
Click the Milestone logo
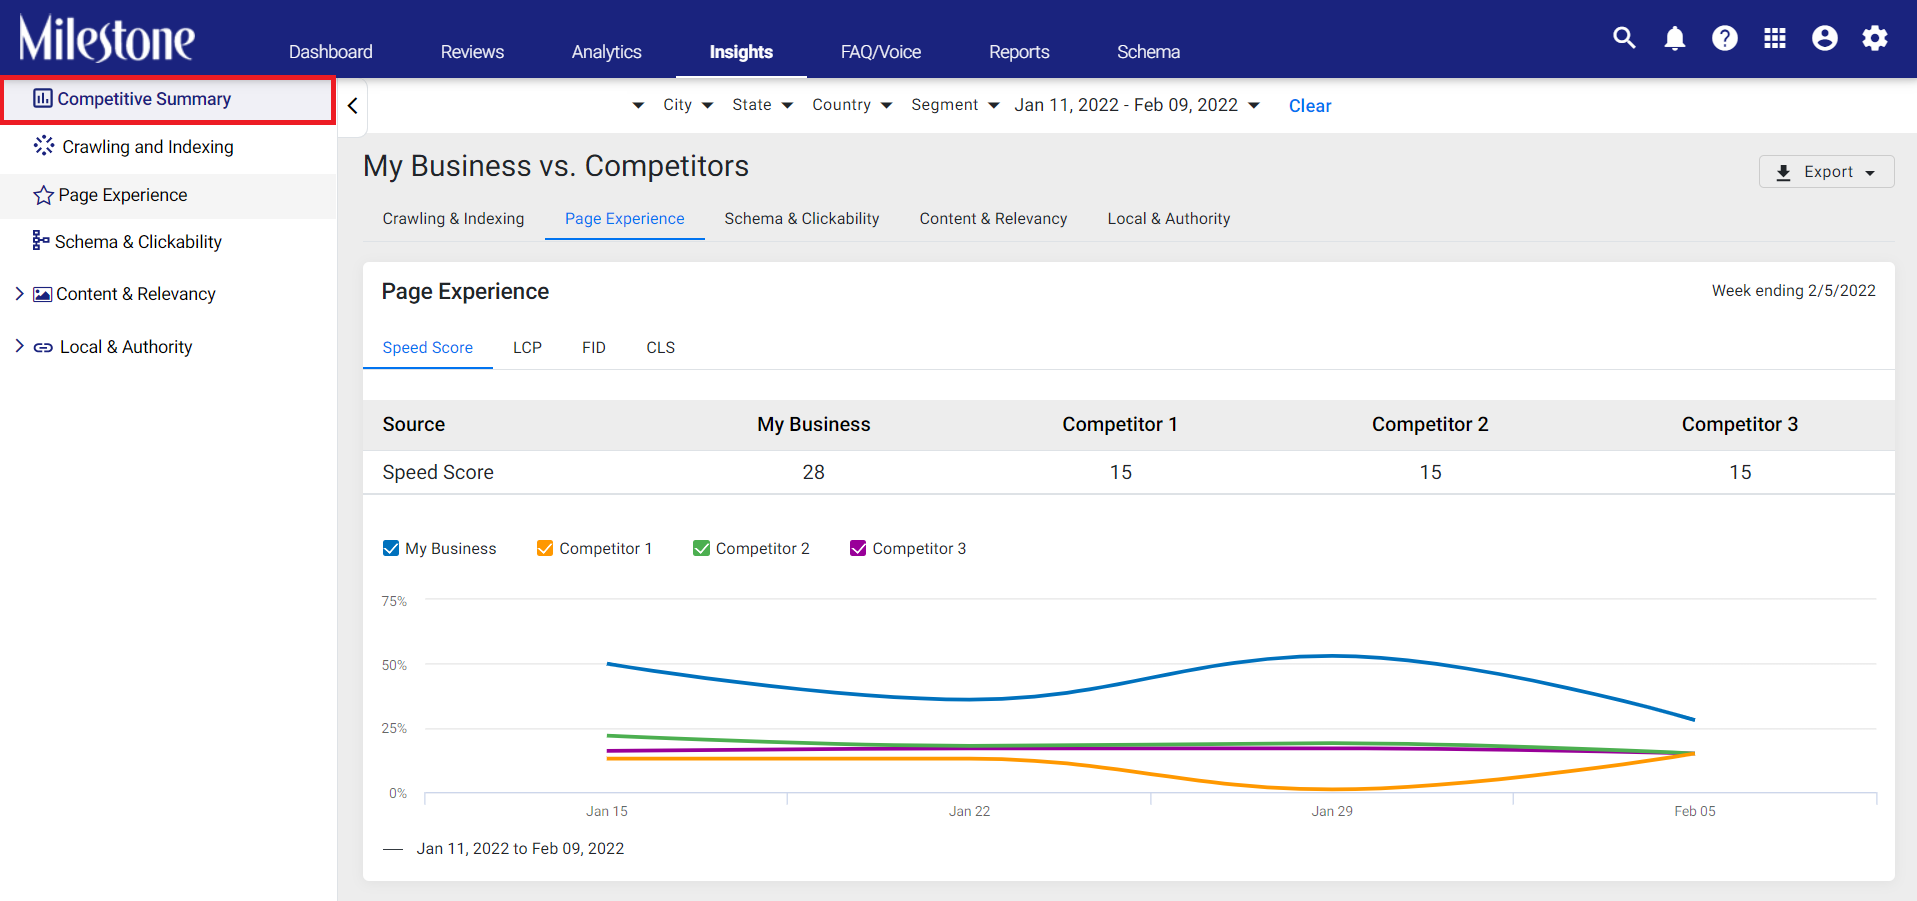107,39
